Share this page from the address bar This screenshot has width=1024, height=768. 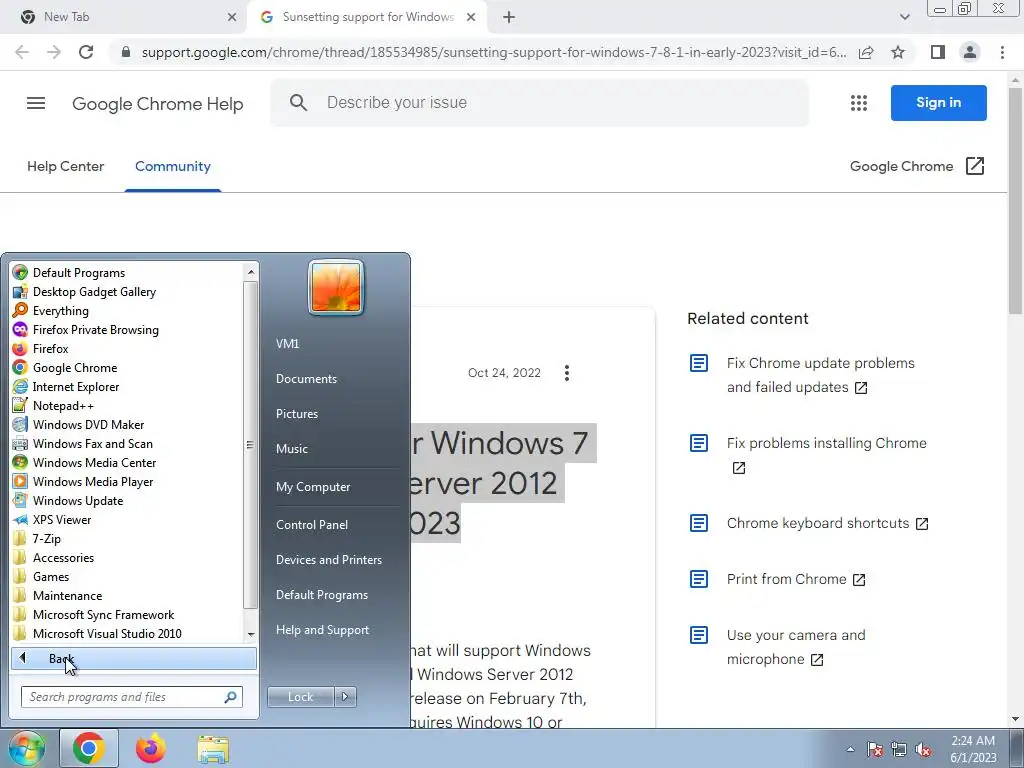tap(866, 52)
